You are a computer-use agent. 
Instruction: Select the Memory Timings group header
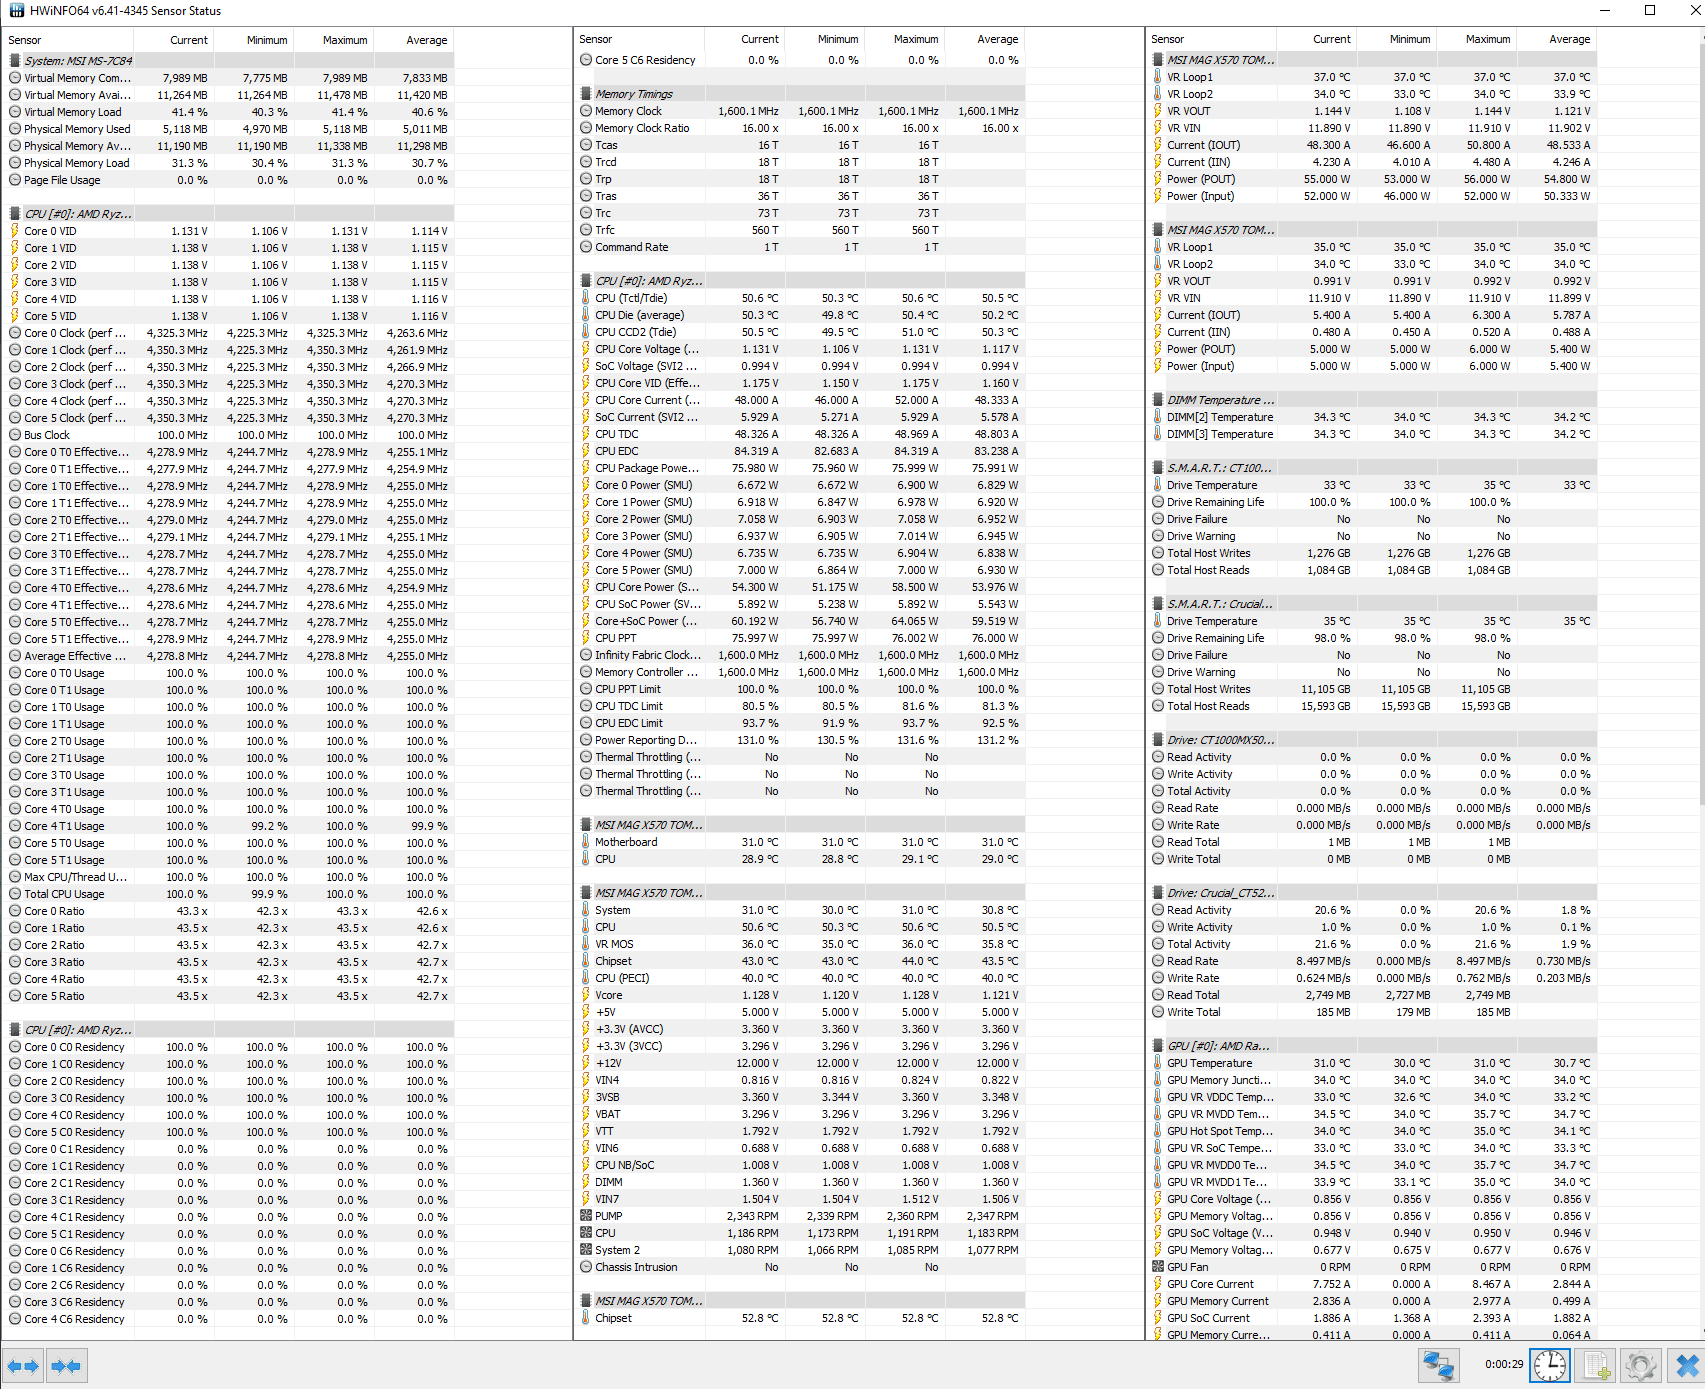point(801,94)
